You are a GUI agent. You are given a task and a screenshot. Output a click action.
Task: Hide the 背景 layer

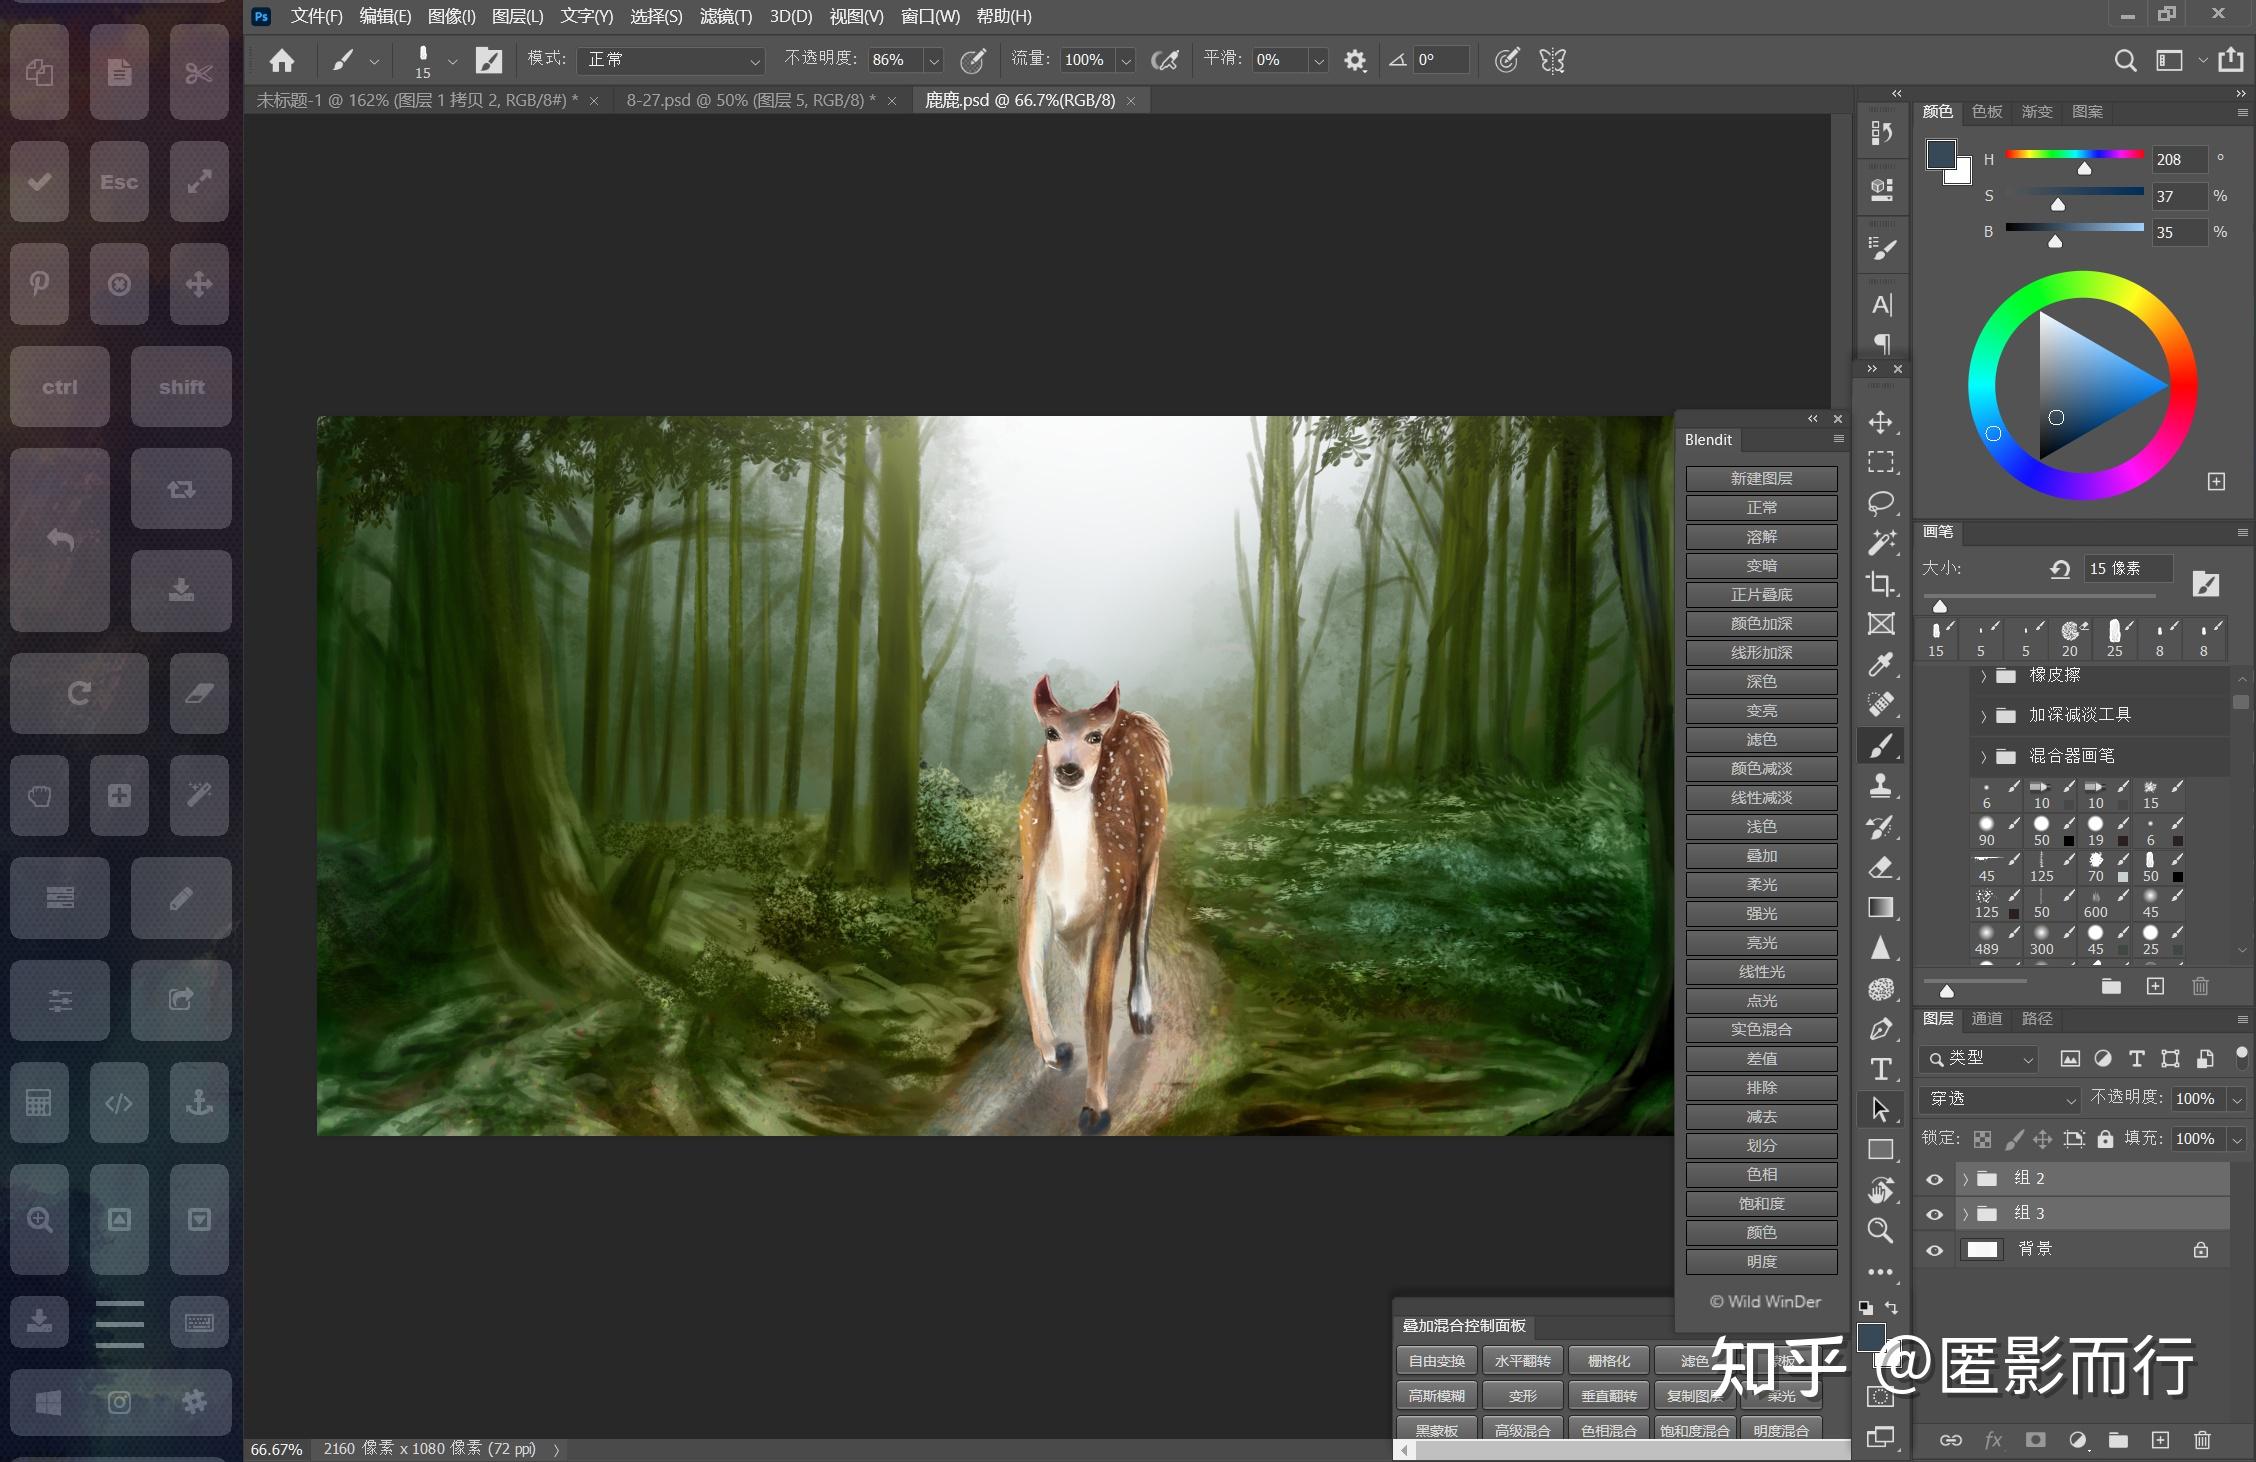(1935, 1250)
